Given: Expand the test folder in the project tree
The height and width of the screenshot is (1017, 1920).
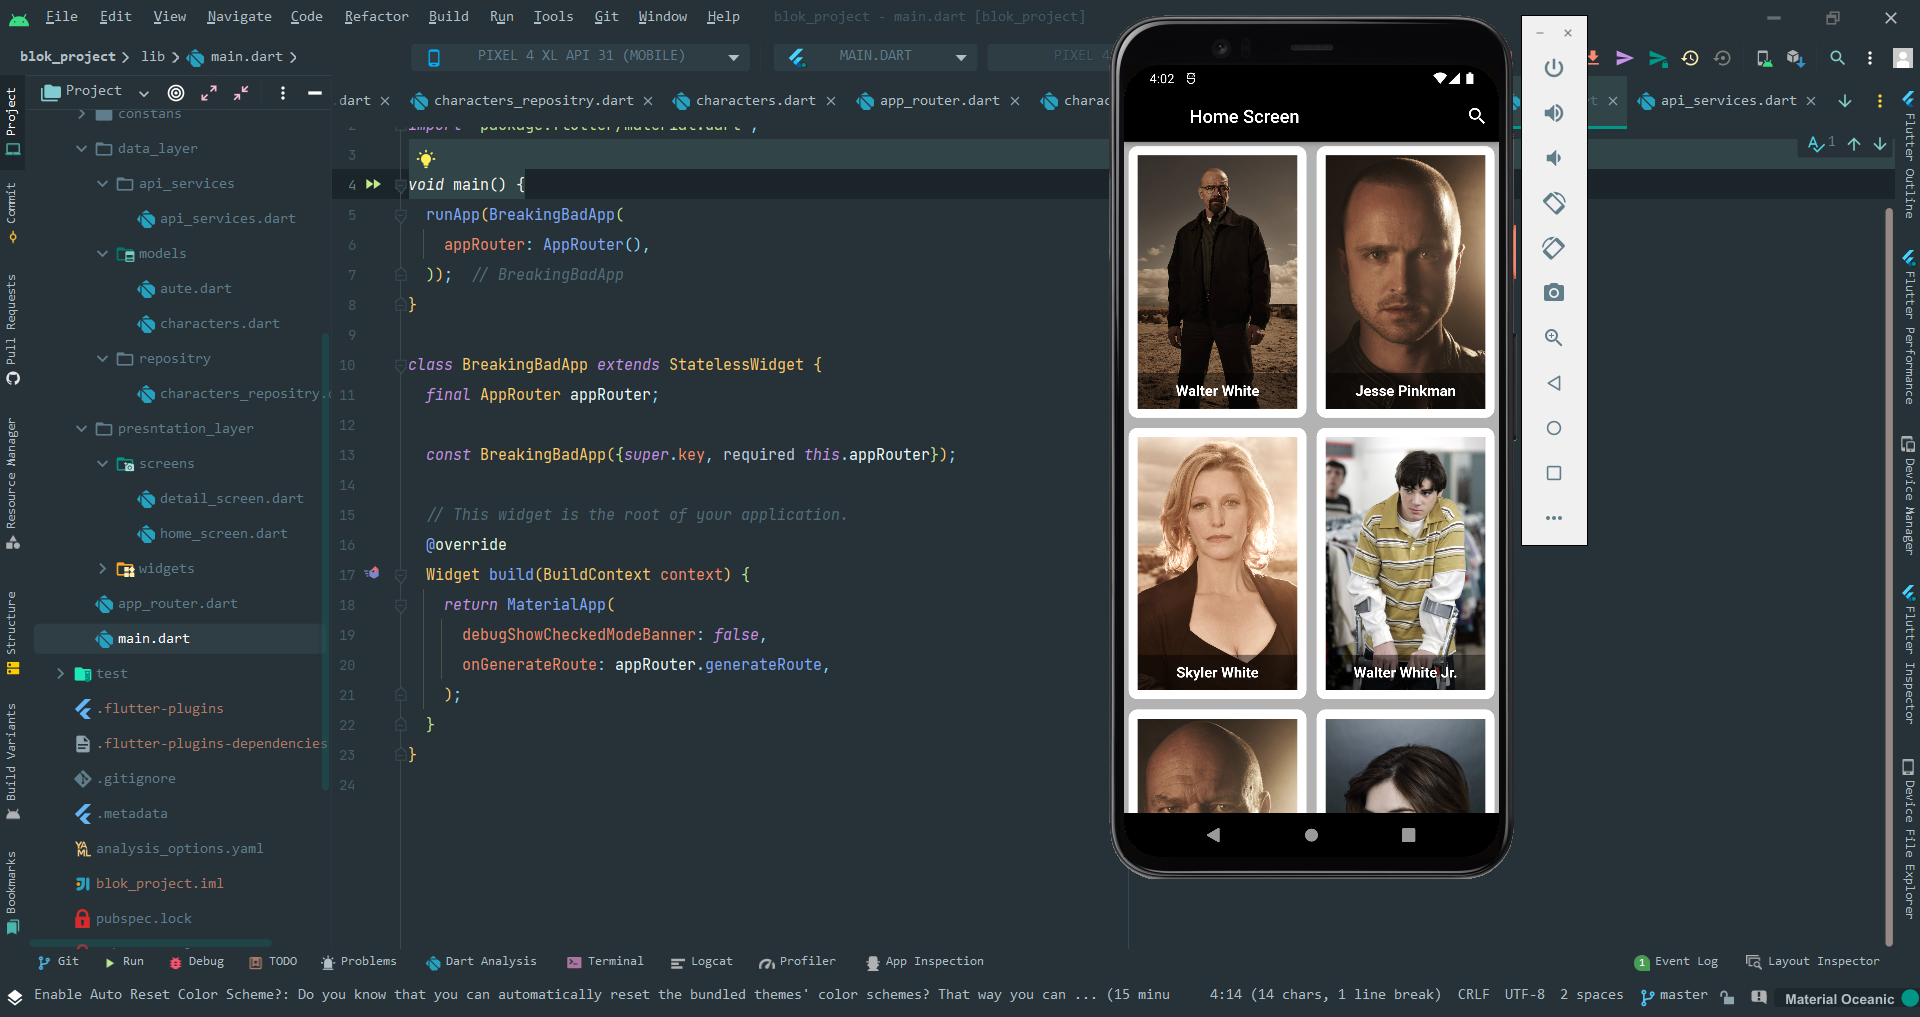Looking at the screenshot, I should 60,673.
